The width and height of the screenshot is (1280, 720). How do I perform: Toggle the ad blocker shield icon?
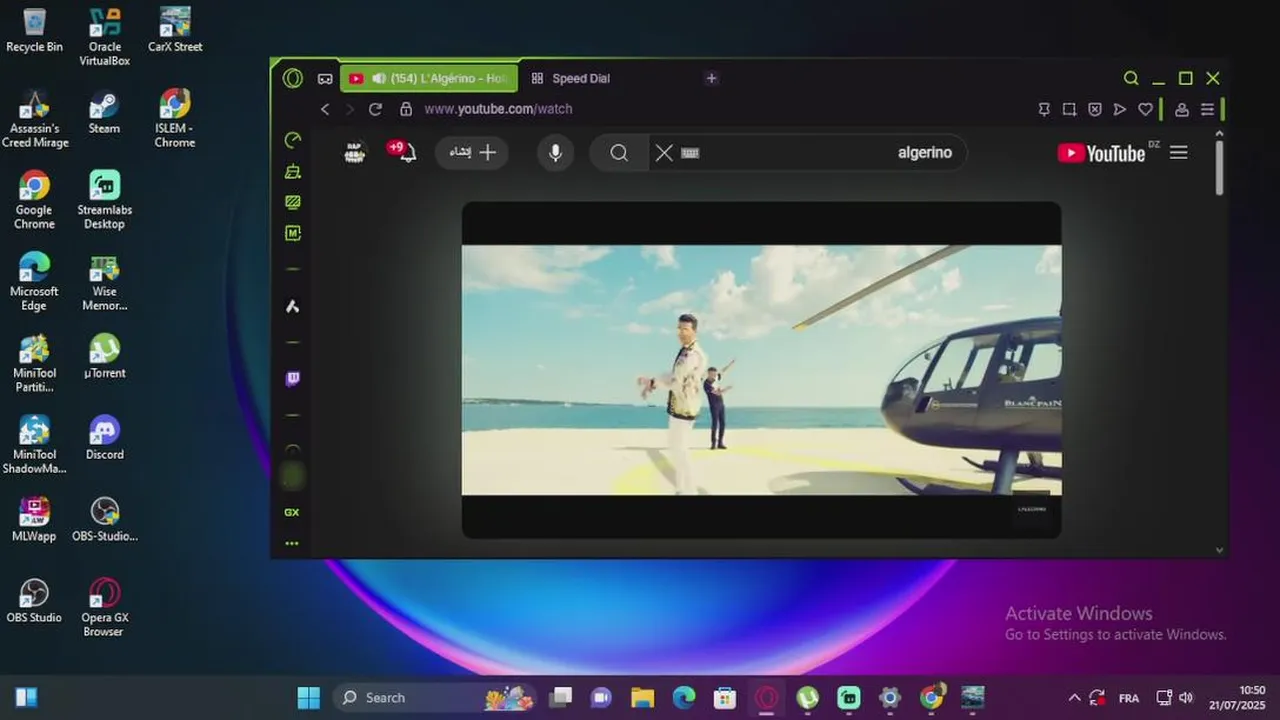pyautogui.click(x=1095, y=109)
